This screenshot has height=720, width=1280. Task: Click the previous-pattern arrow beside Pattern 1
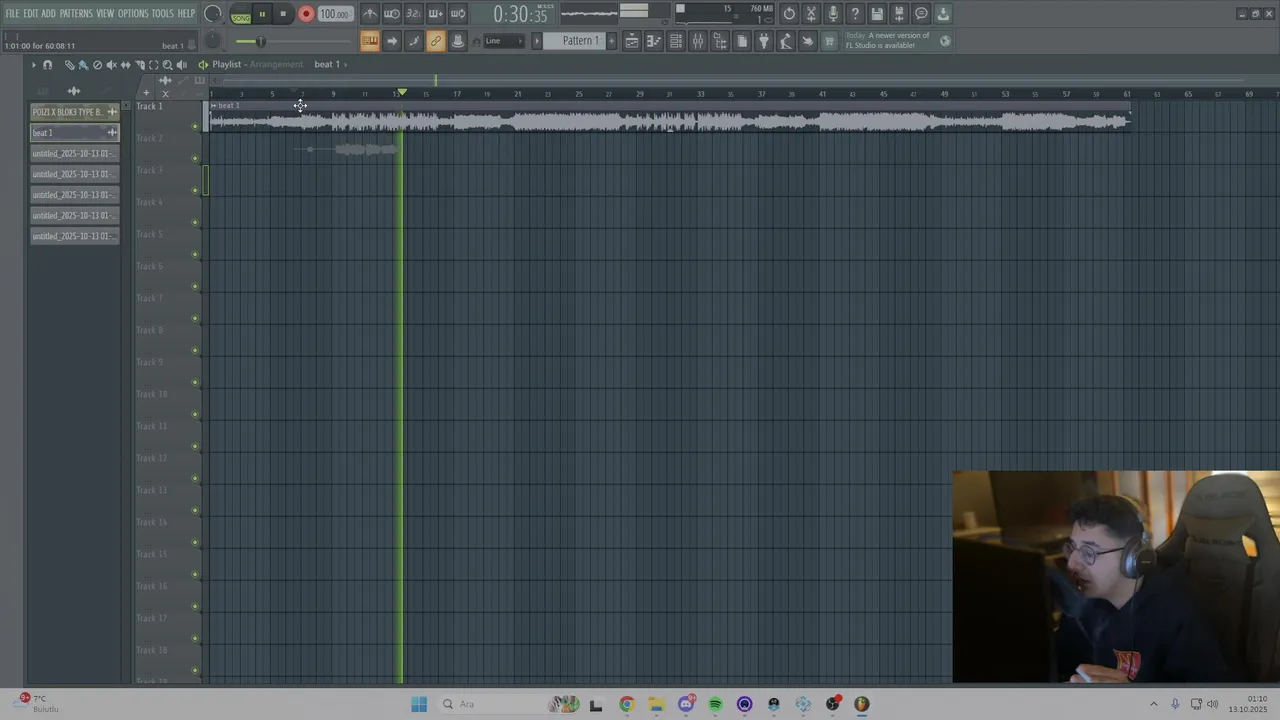(x=537, y=41)
